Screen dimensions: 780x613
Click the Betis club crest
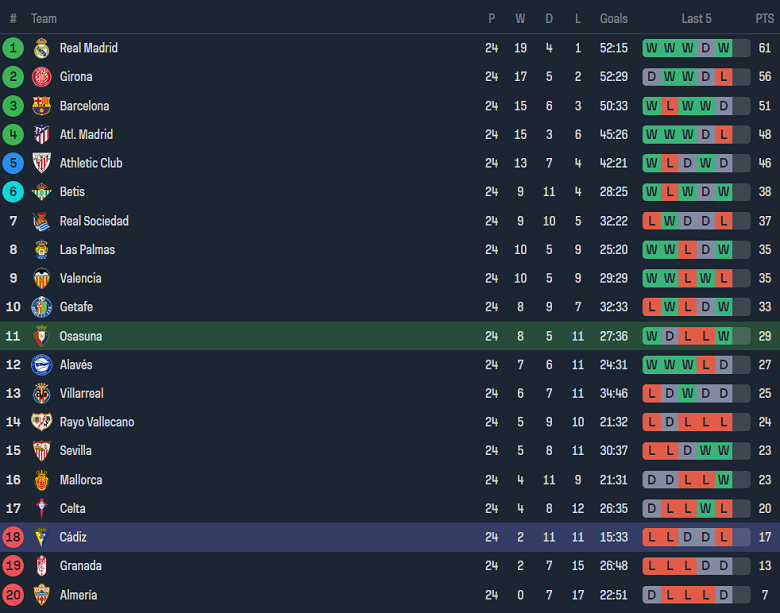[x=41, y=192]
